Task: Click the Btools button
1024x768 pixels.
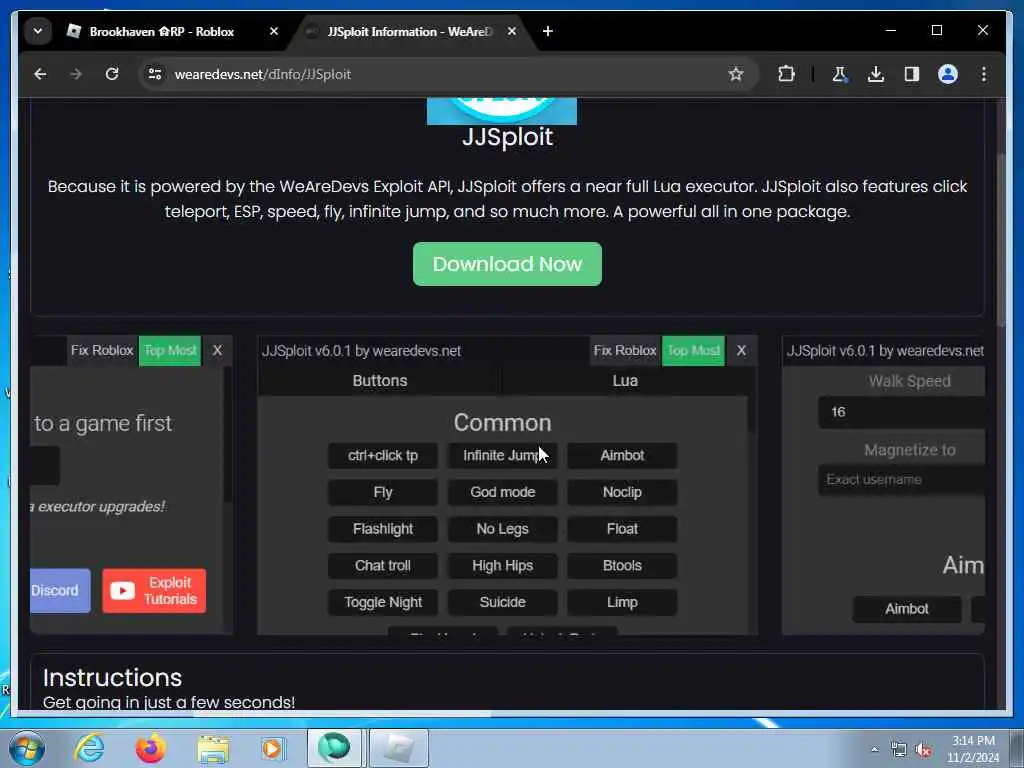Action: tap(622, 566)
